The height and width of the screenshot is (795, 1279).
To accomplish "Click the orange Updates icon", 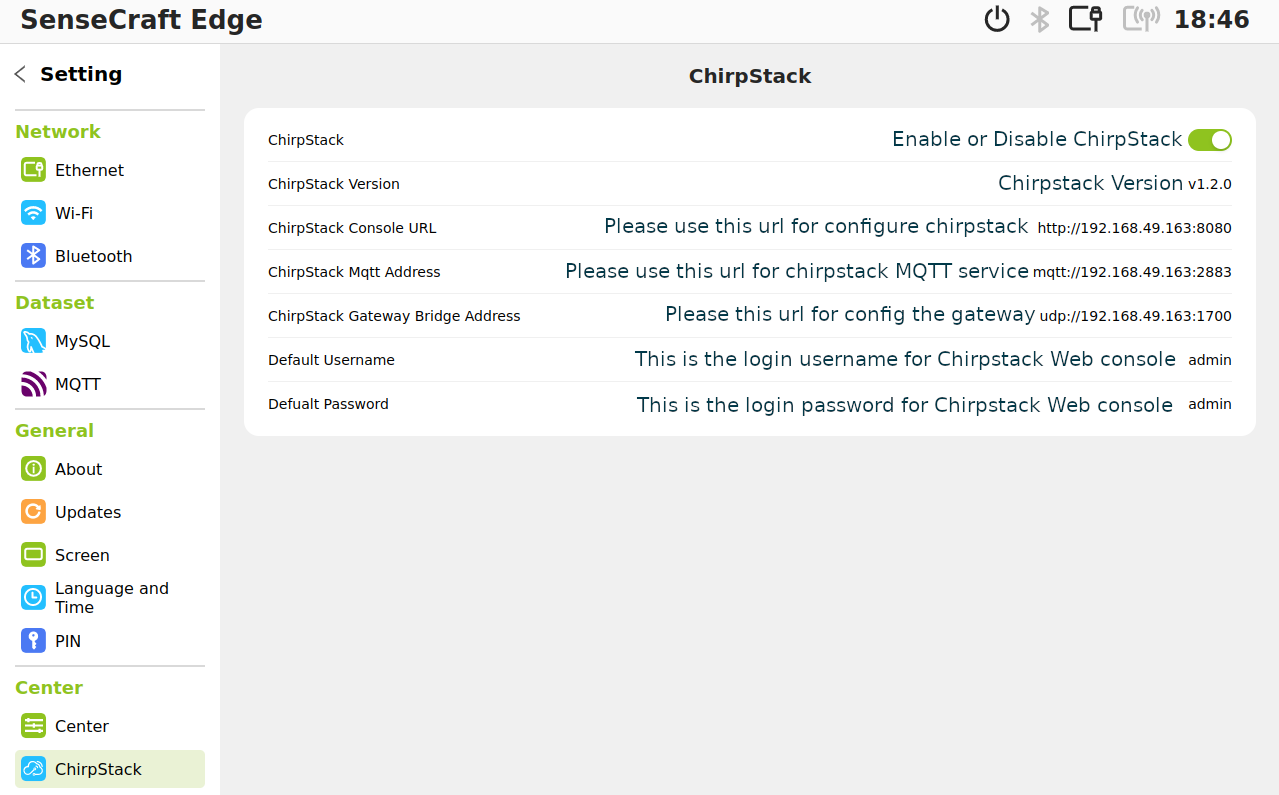I will click(x=33, y=512).
